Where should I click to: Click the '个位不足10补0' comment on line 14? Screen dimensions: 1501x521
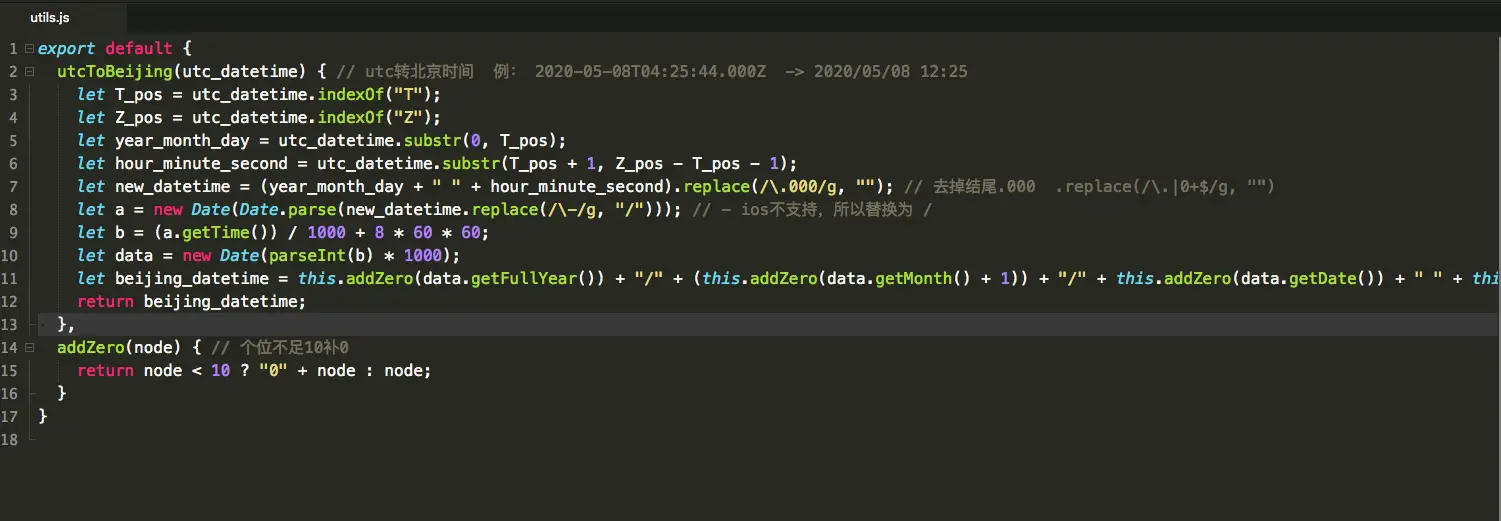pos(294,347)
